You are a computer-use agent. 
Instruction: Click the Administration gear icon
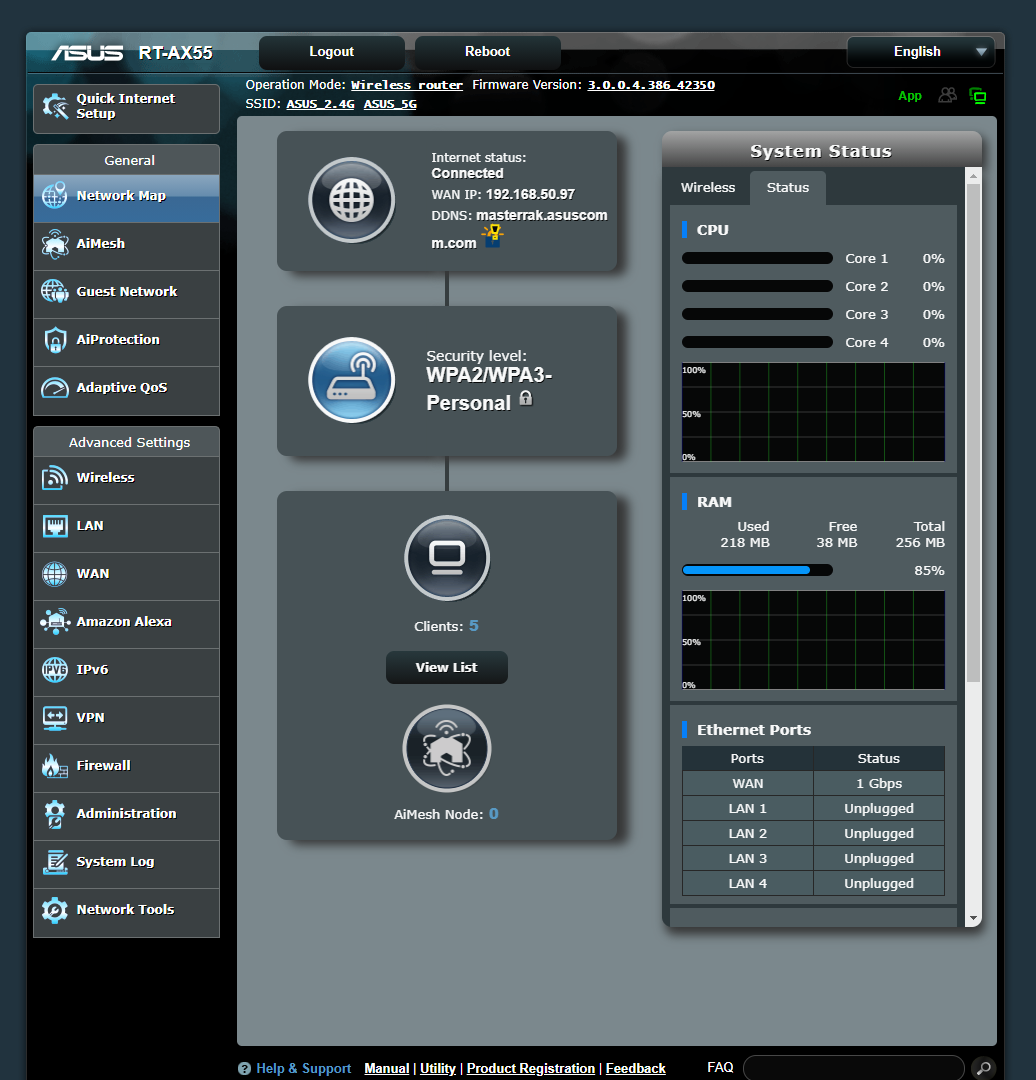pyautogui.click(x=54, y=814)
